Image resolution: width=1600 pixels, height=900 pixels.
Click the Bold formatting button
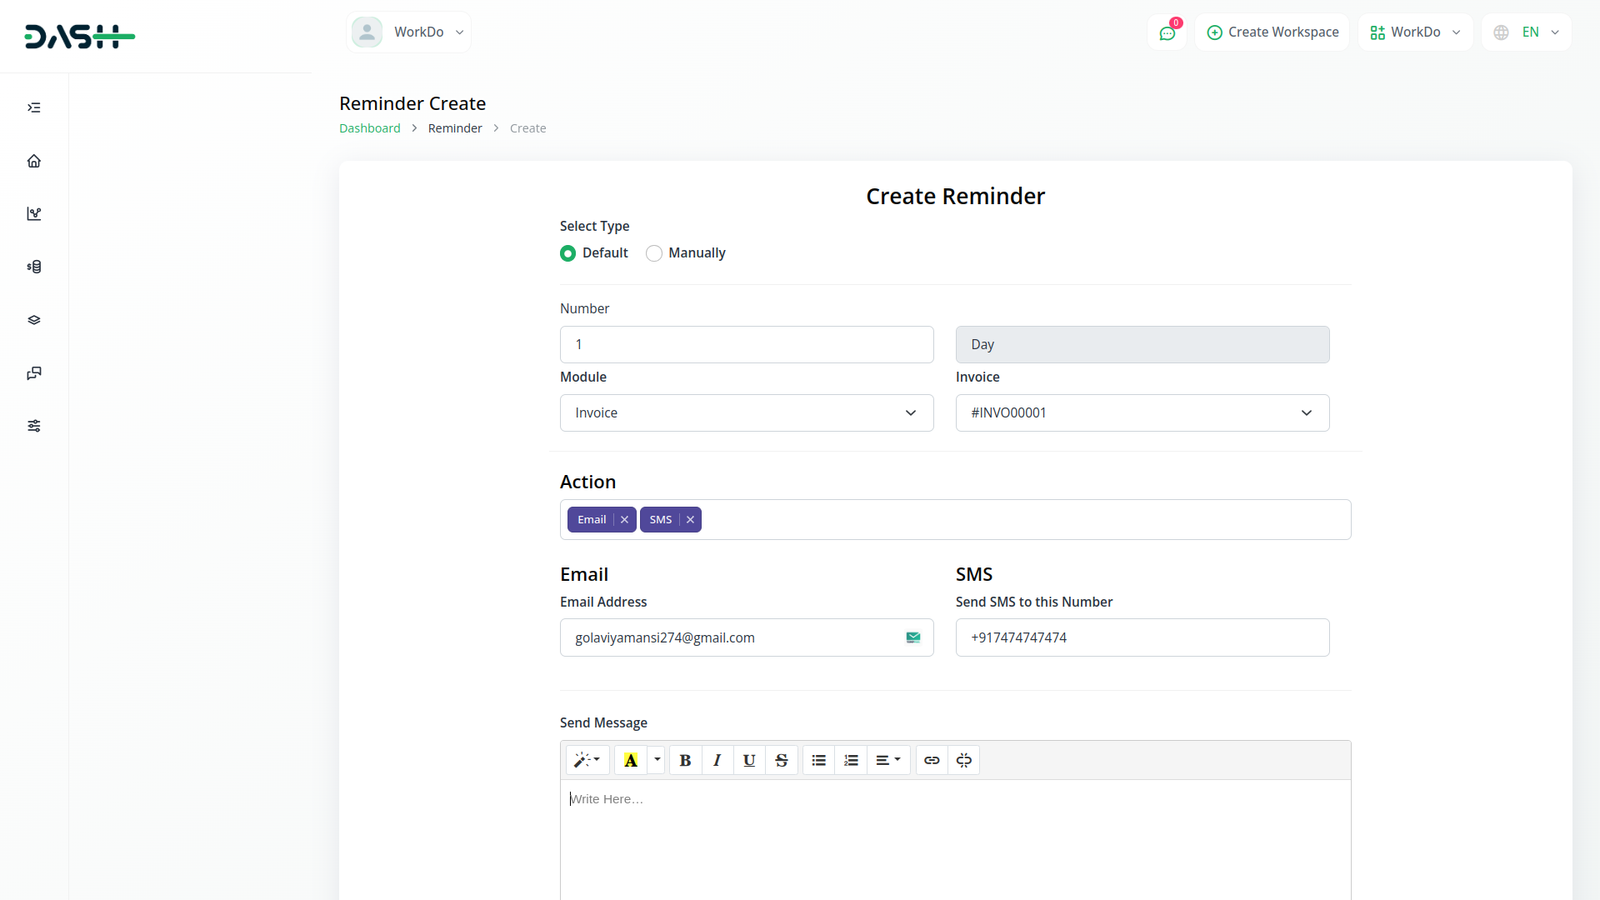pos(685,760)
